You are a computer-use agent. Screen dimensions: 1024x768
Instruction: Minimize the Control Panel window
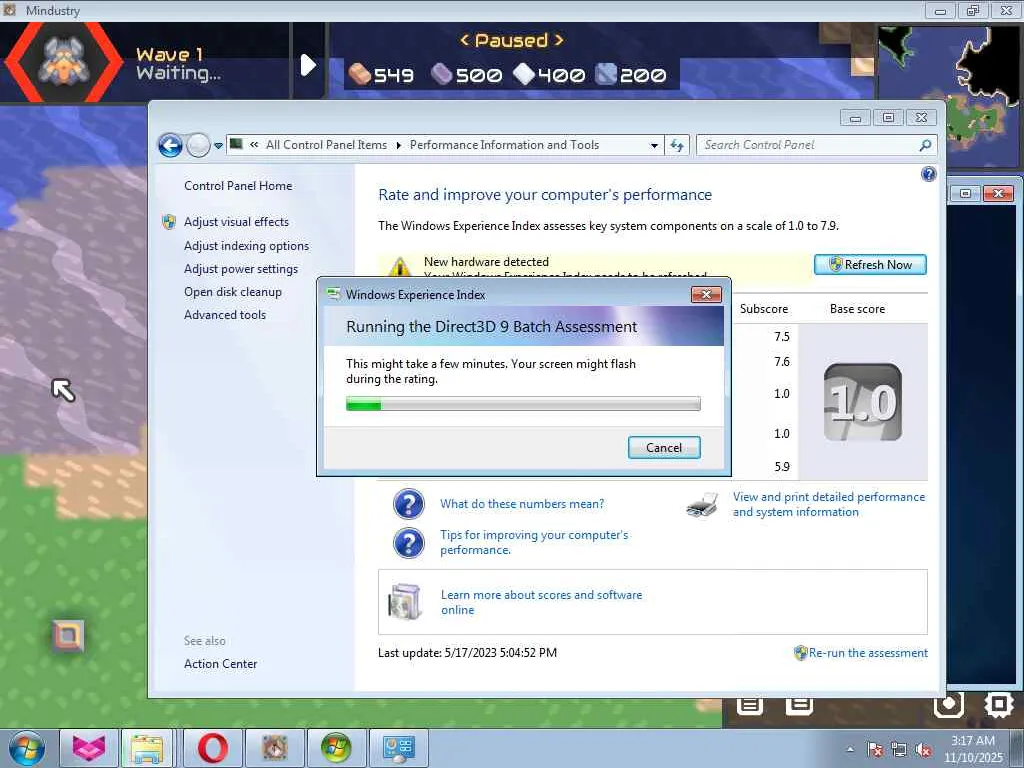click(856, 118)
